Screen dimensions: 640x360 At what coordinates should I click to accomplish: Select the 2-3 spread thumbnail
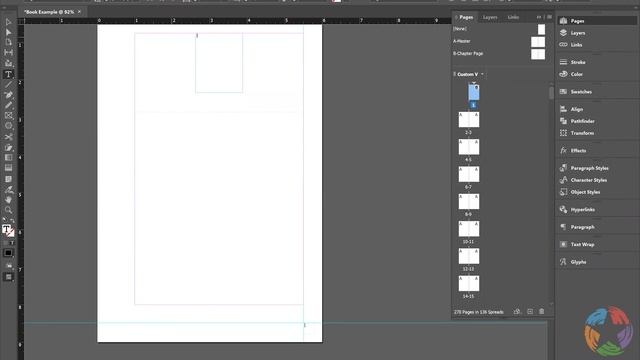tap(469, 120)
